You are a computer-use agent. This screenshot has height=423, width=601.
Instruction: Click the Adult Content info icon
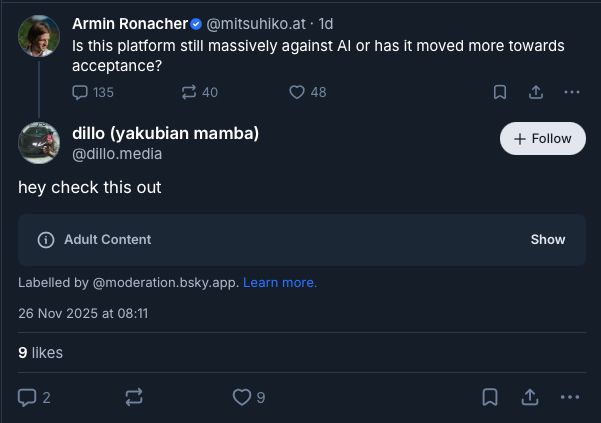click(45, 240)
